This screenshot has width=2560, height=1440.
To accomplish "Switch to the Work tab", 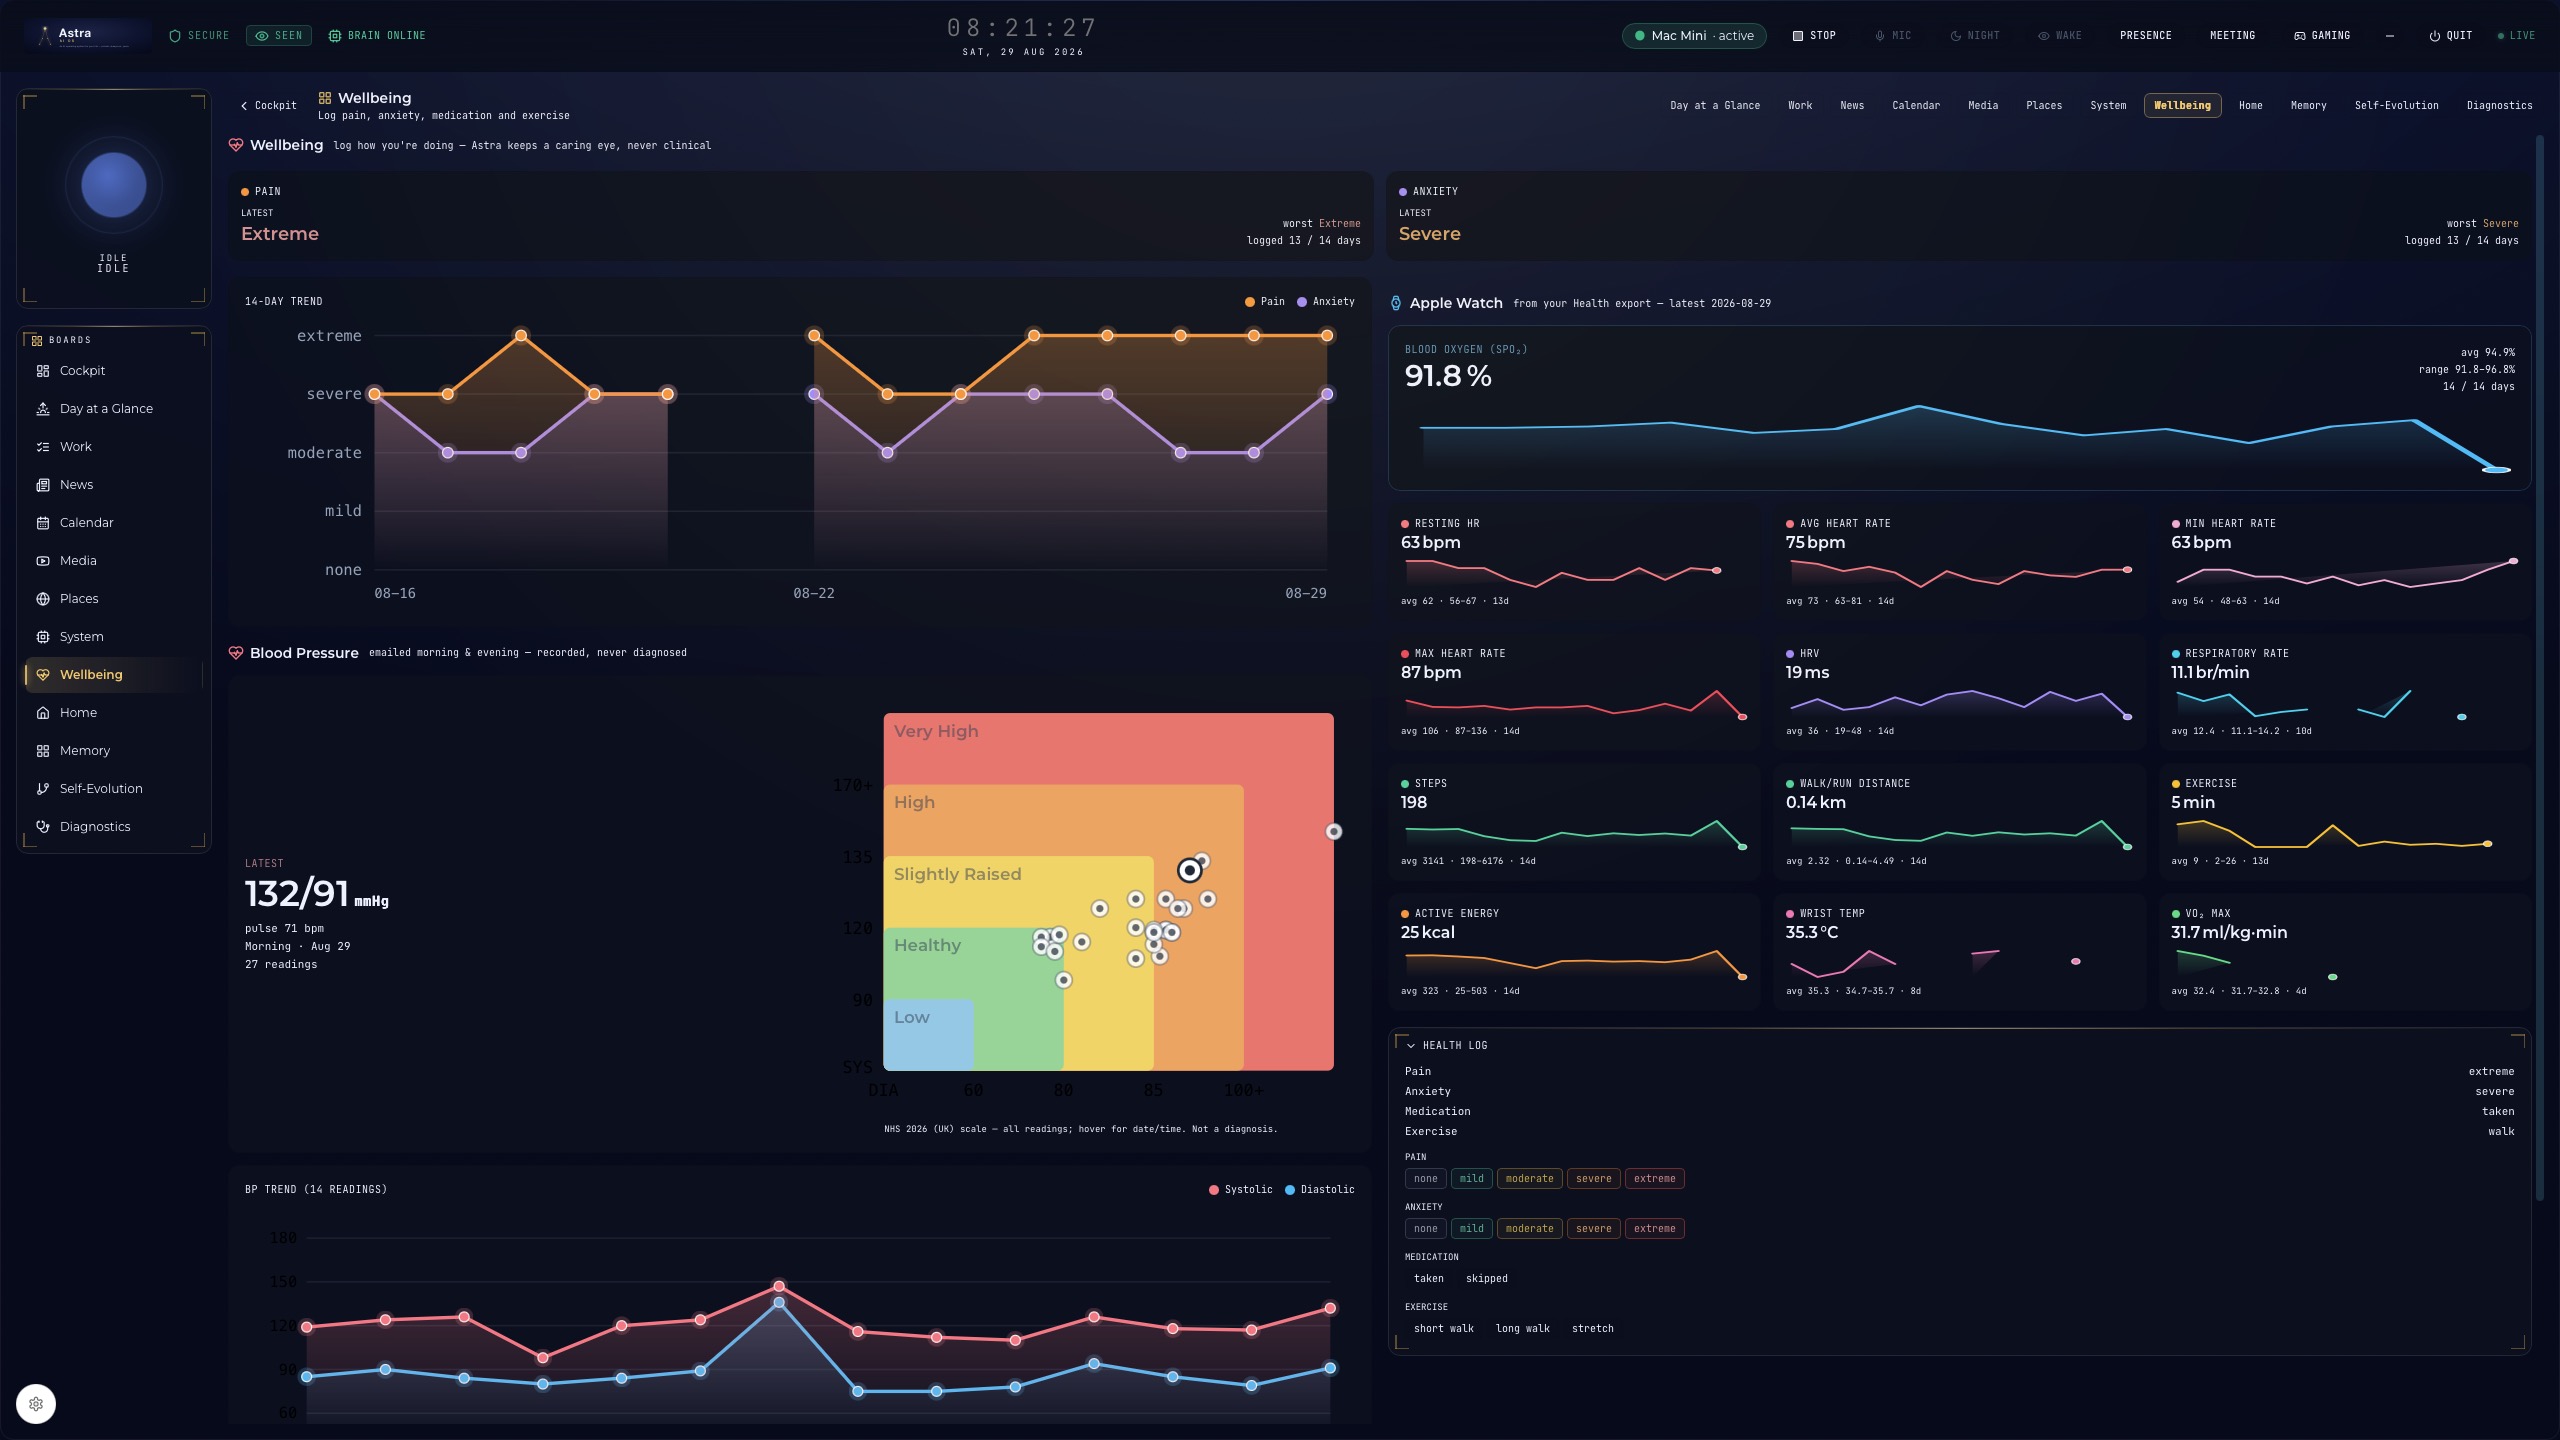I will click(x=1800, y=106).
